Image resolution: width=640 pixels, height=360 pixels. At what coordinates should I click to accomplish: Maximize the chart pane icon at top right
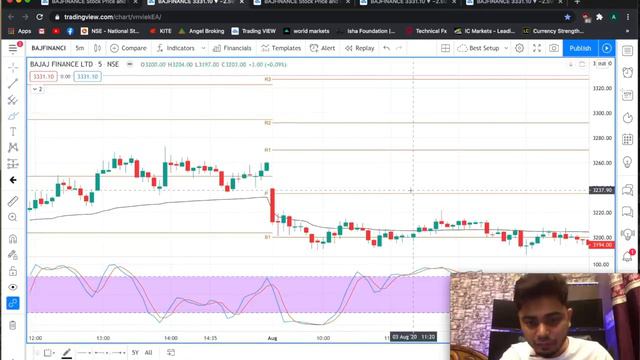click(x=582, y=64)
